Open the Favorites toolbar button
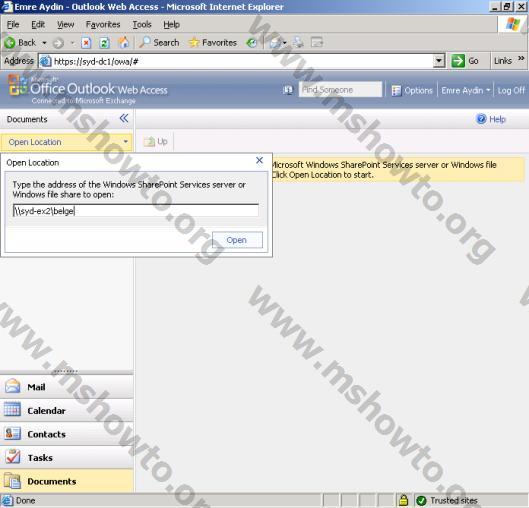 (213, 43)
